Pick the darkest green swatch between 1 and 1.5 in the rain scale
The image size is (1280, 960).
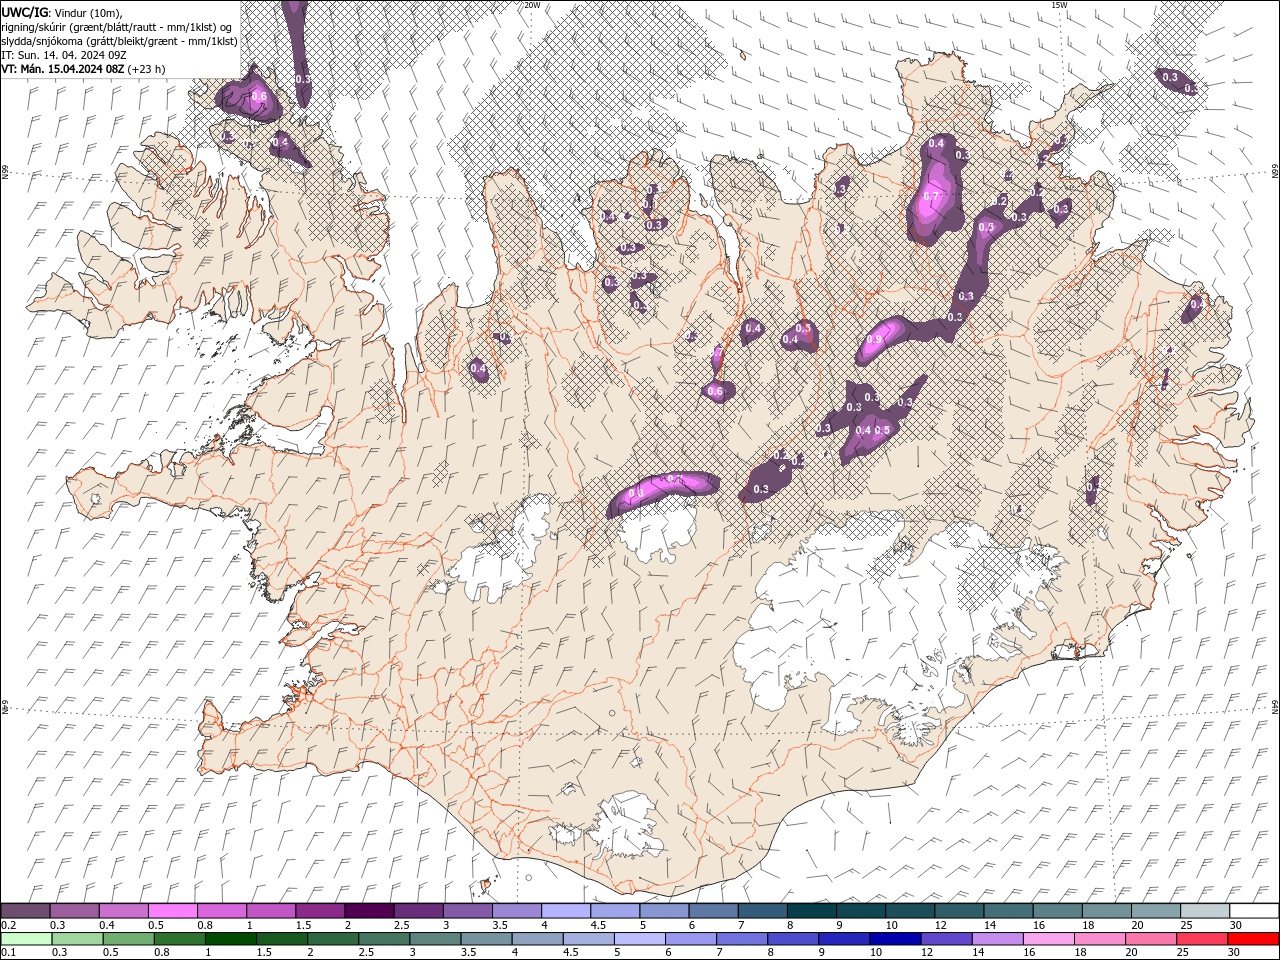(x=230, y=939)
